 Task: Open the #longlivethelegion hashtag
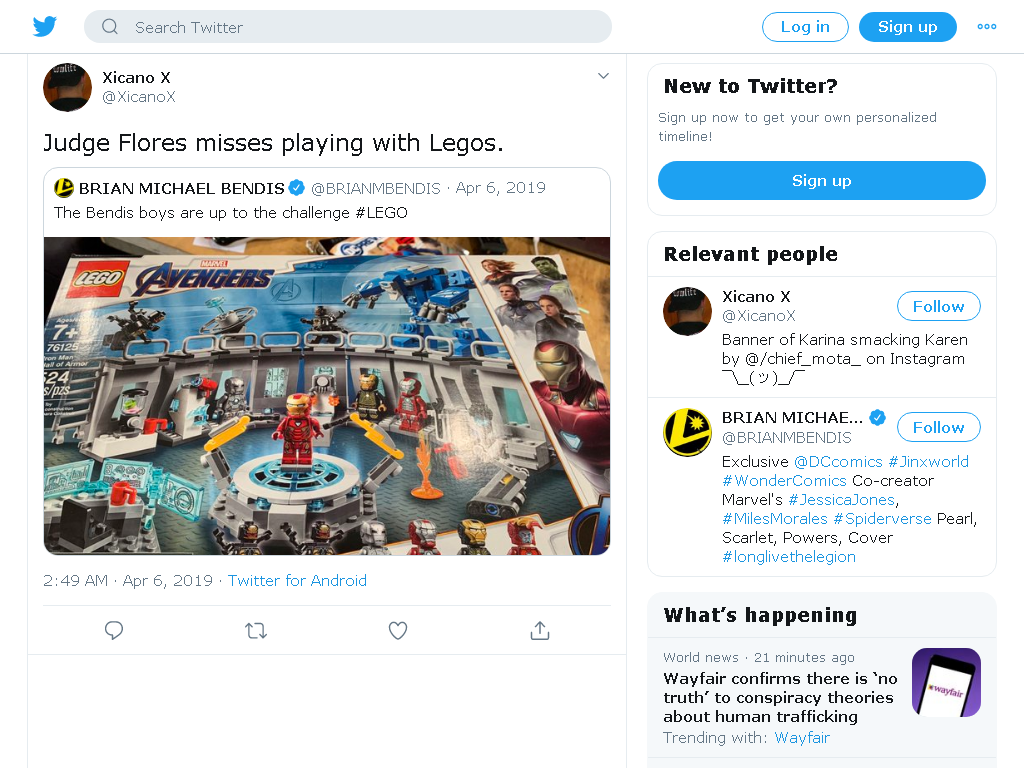click(788, 556)
